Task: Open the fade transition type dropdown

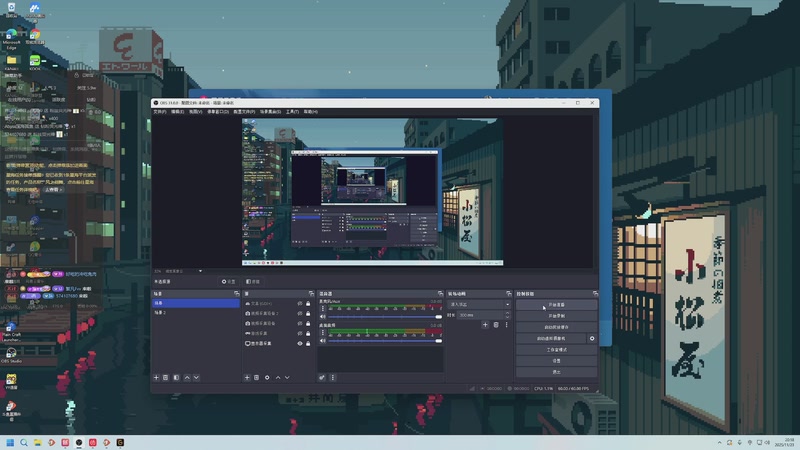Action: point(479,304)
